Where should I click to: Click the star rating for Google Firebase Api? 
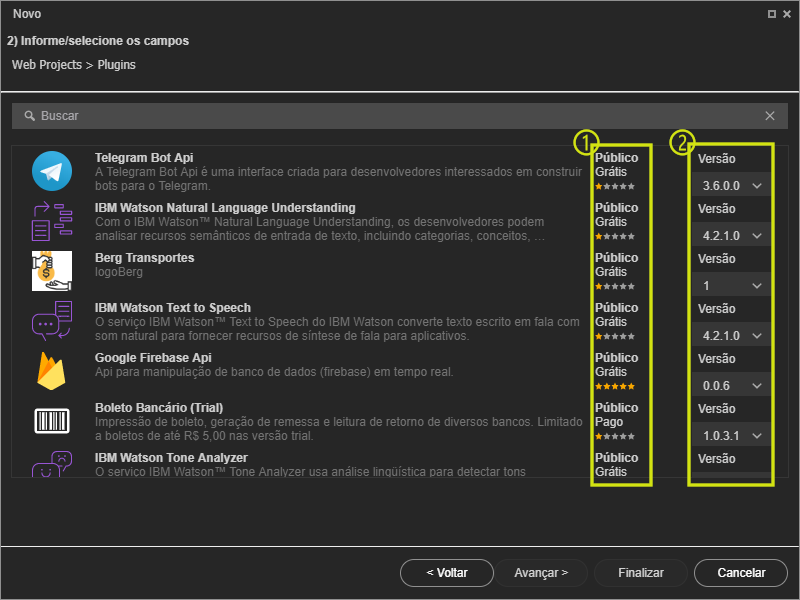pyautogui.click(x=615, y=387)
